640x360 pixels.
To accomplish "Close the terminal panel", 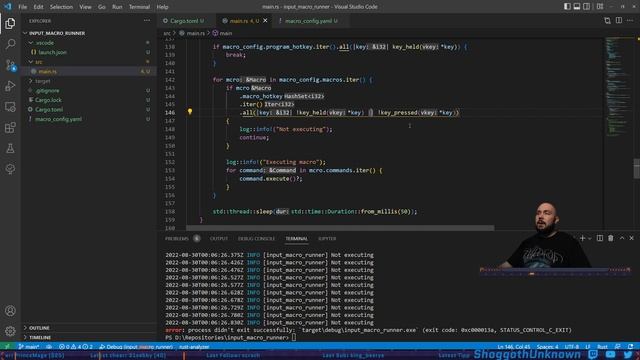I will 631,238.
